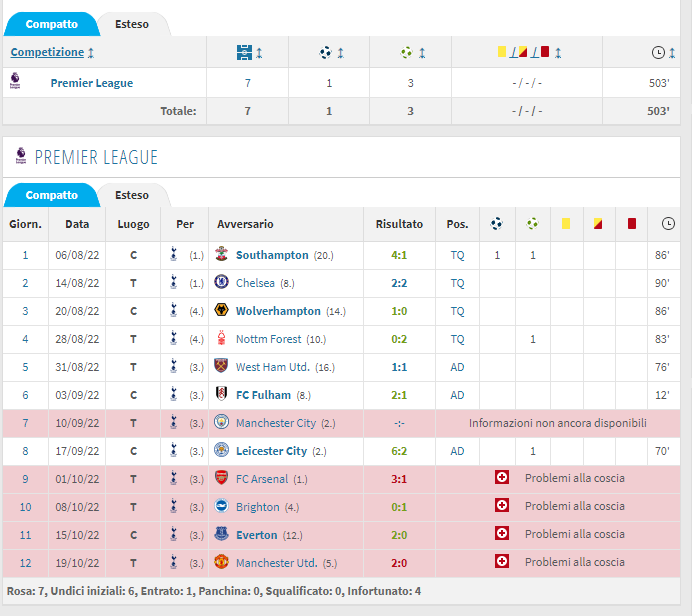Open the Wolverhampton club crest
The image size is (692, 616).
point(222,310)
